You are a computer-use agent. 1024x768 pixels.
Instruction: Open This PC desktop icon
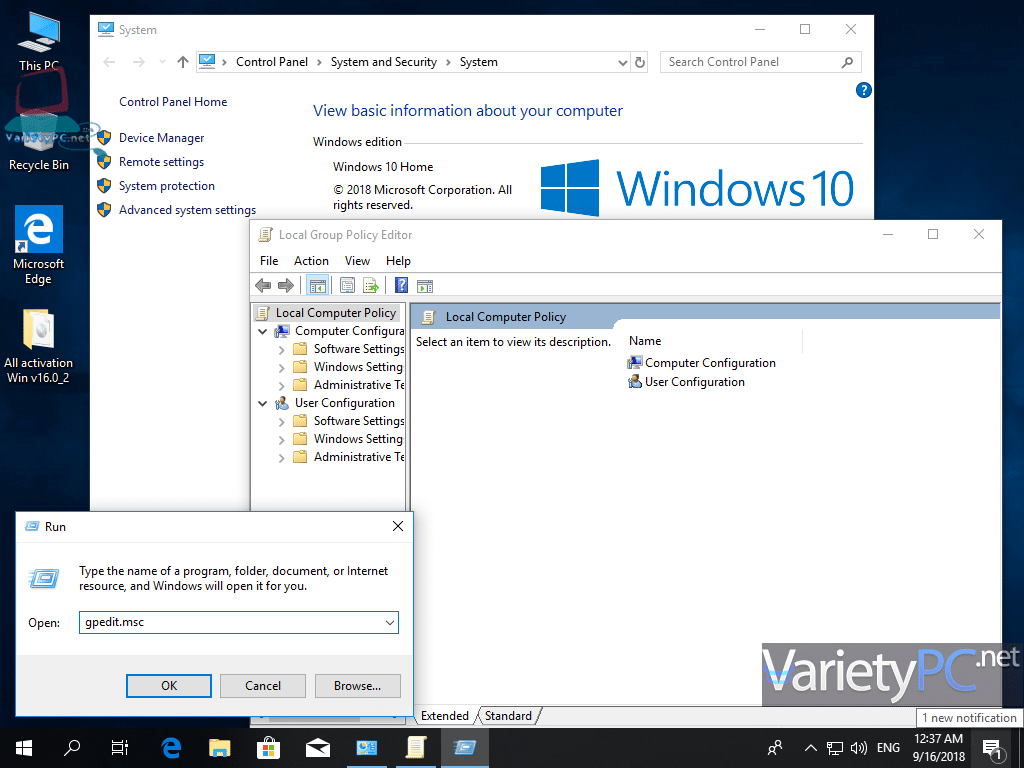click(39, 41)
